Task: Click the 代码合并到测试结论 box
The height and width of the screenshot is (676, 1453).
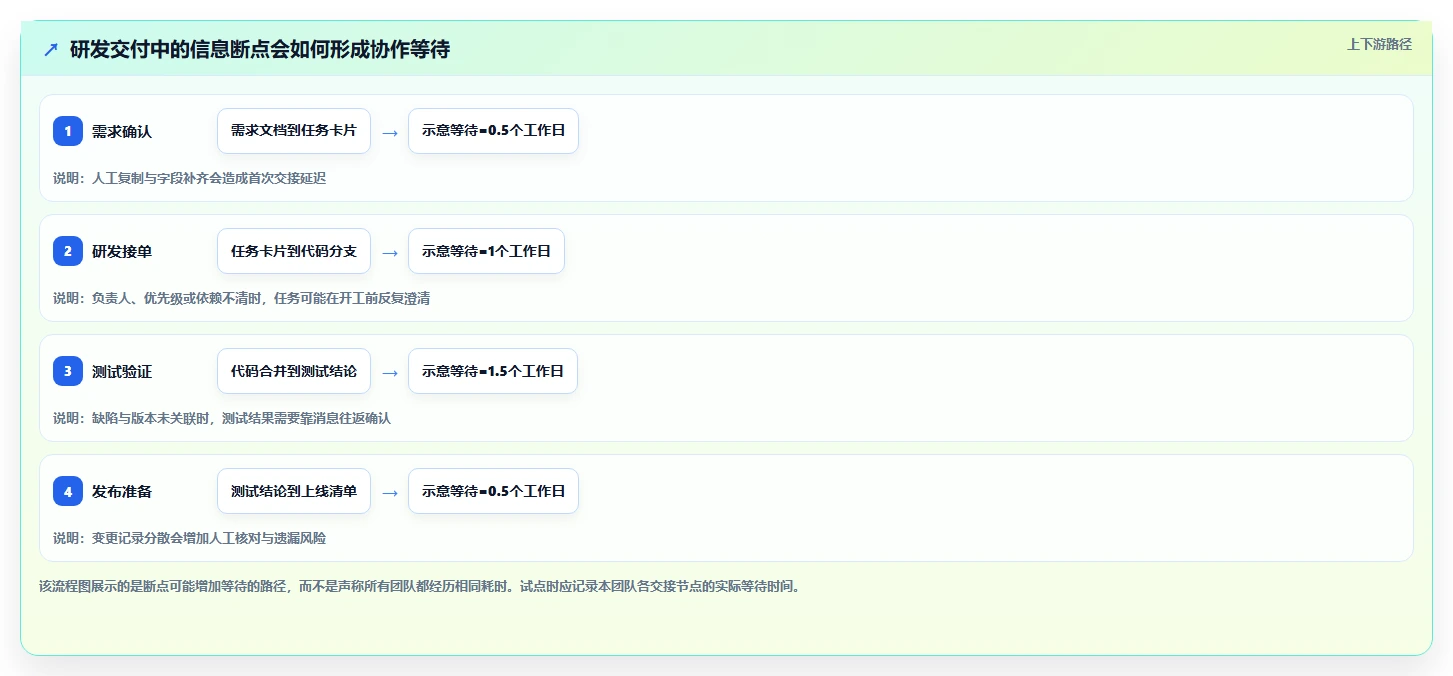Action: 294,371
